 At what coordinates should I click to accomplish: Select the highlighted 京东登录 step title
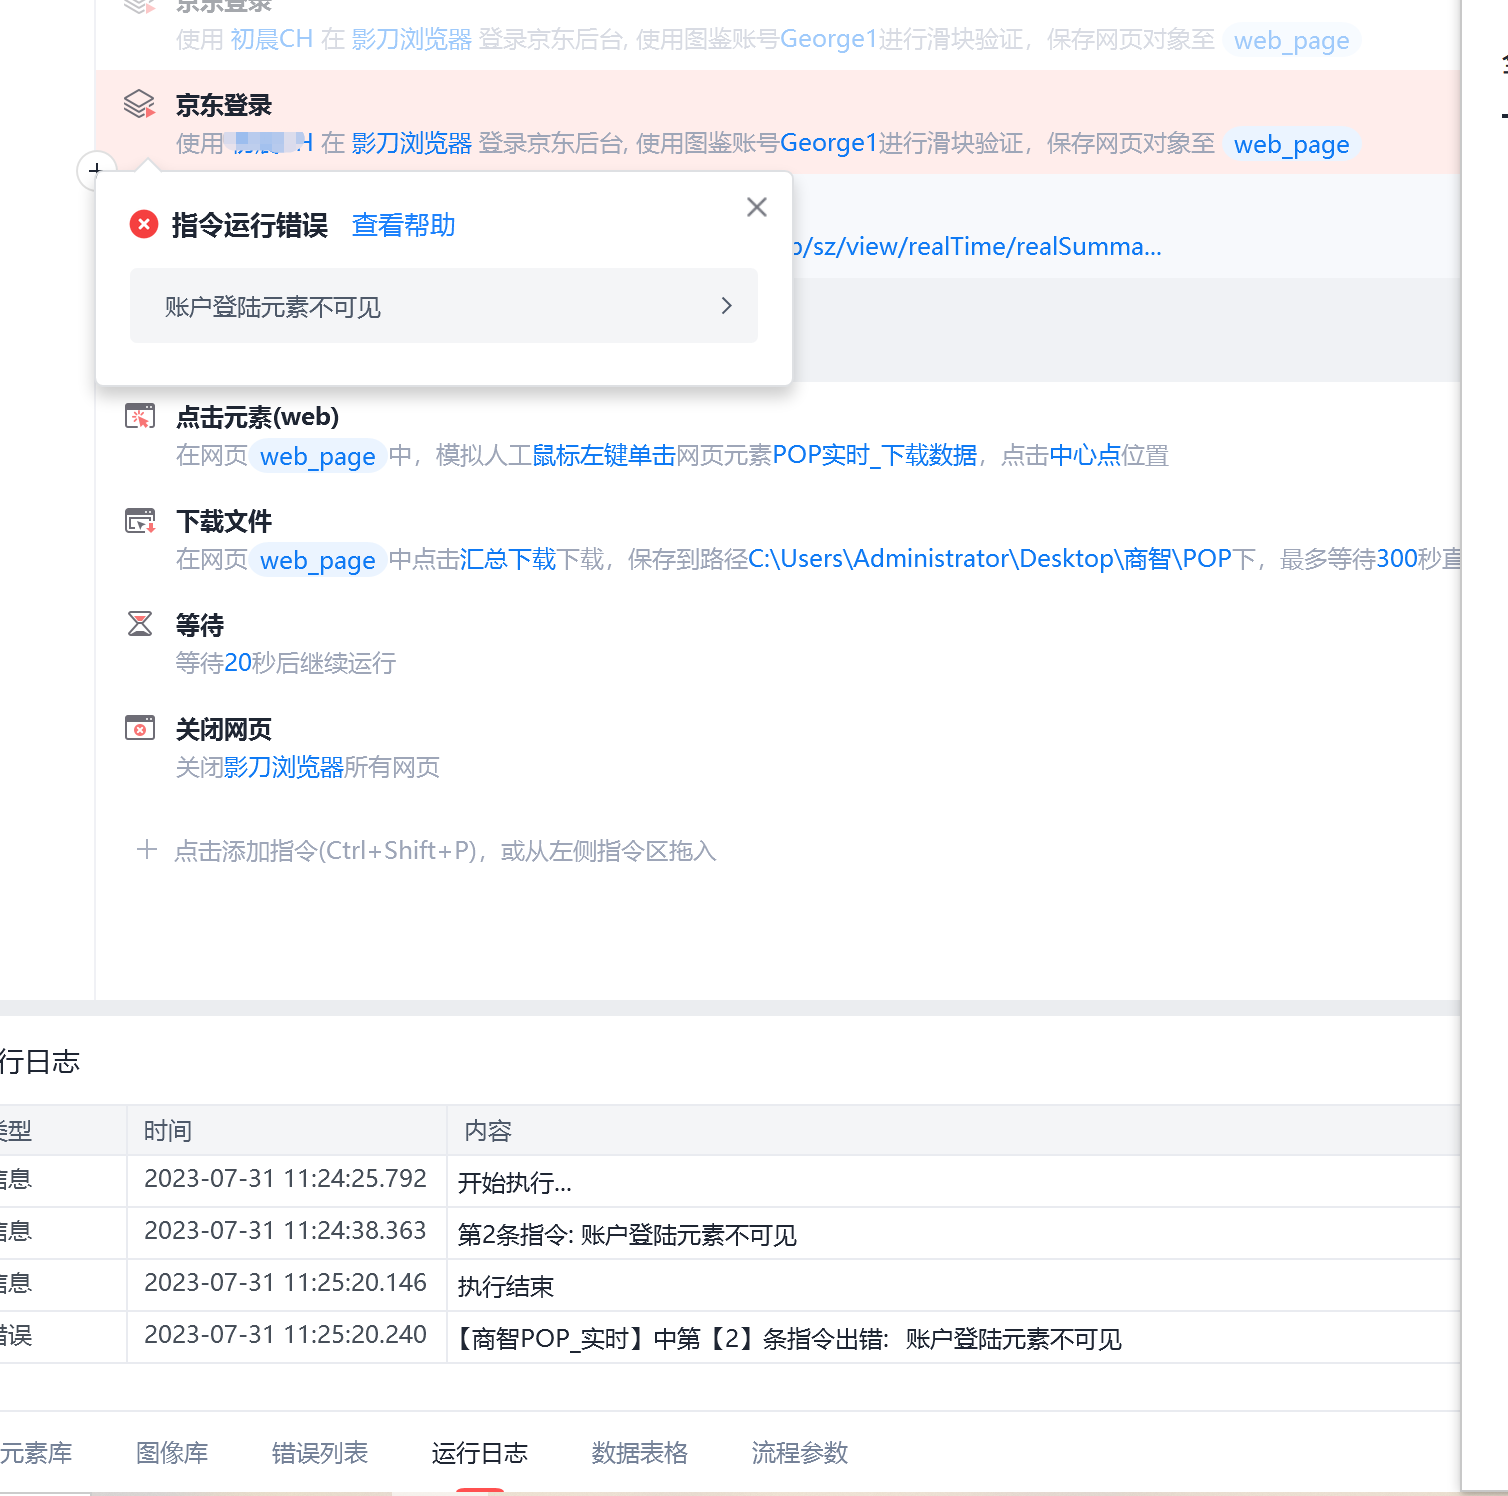tap(224, 105)
